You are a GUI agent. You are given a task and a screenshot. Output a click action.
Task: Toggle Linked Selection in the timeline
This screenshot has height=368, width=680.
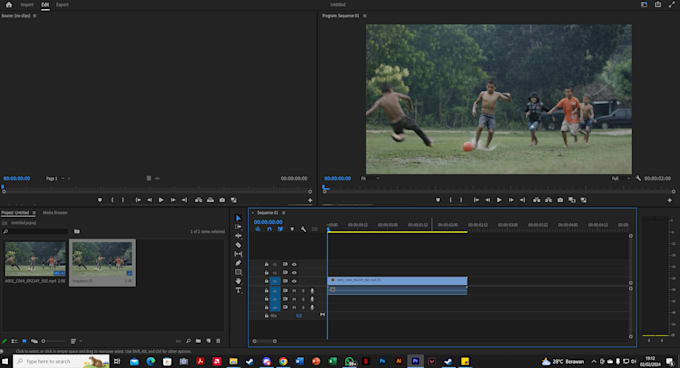(281, 229)
